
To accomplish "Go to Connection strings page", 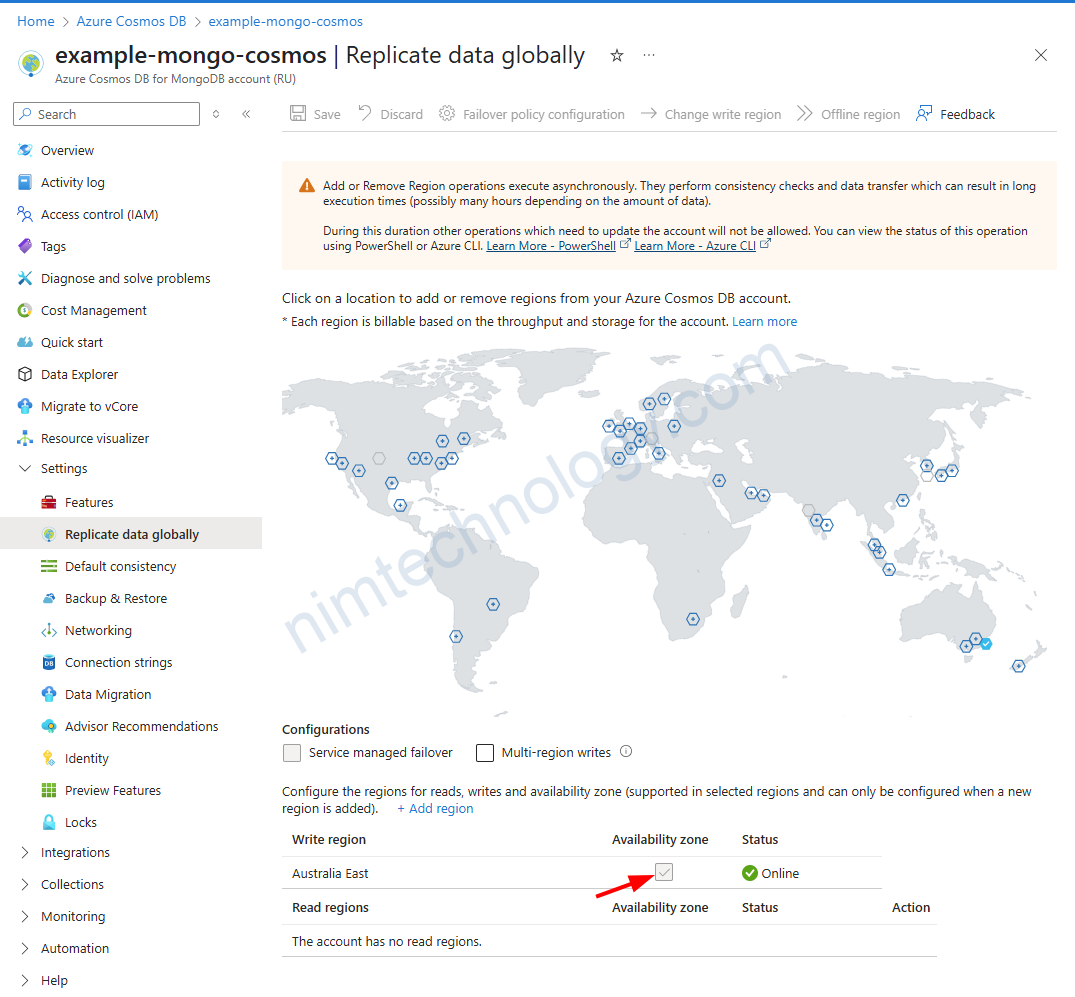I will click(x=118, y=662).
